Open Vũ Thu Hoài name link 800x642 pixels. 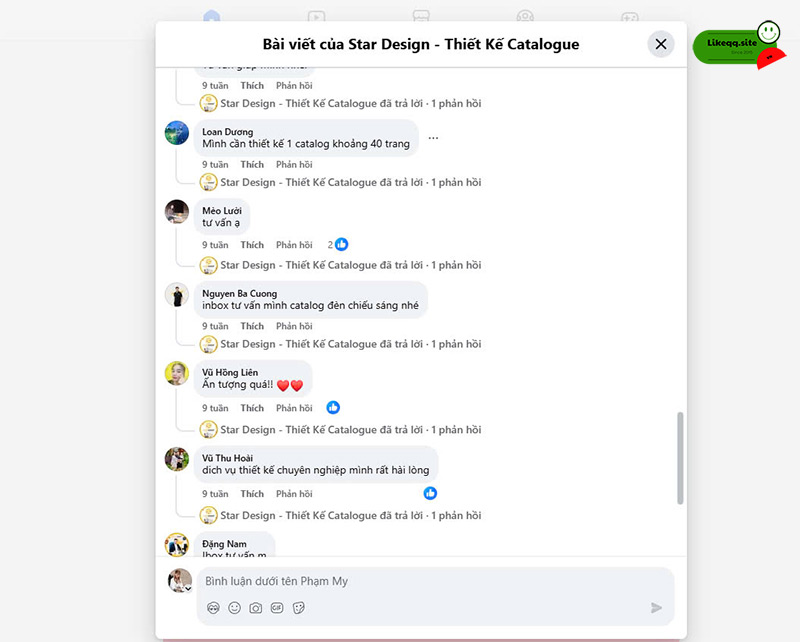pyautogui.click(x=228, y=458)
